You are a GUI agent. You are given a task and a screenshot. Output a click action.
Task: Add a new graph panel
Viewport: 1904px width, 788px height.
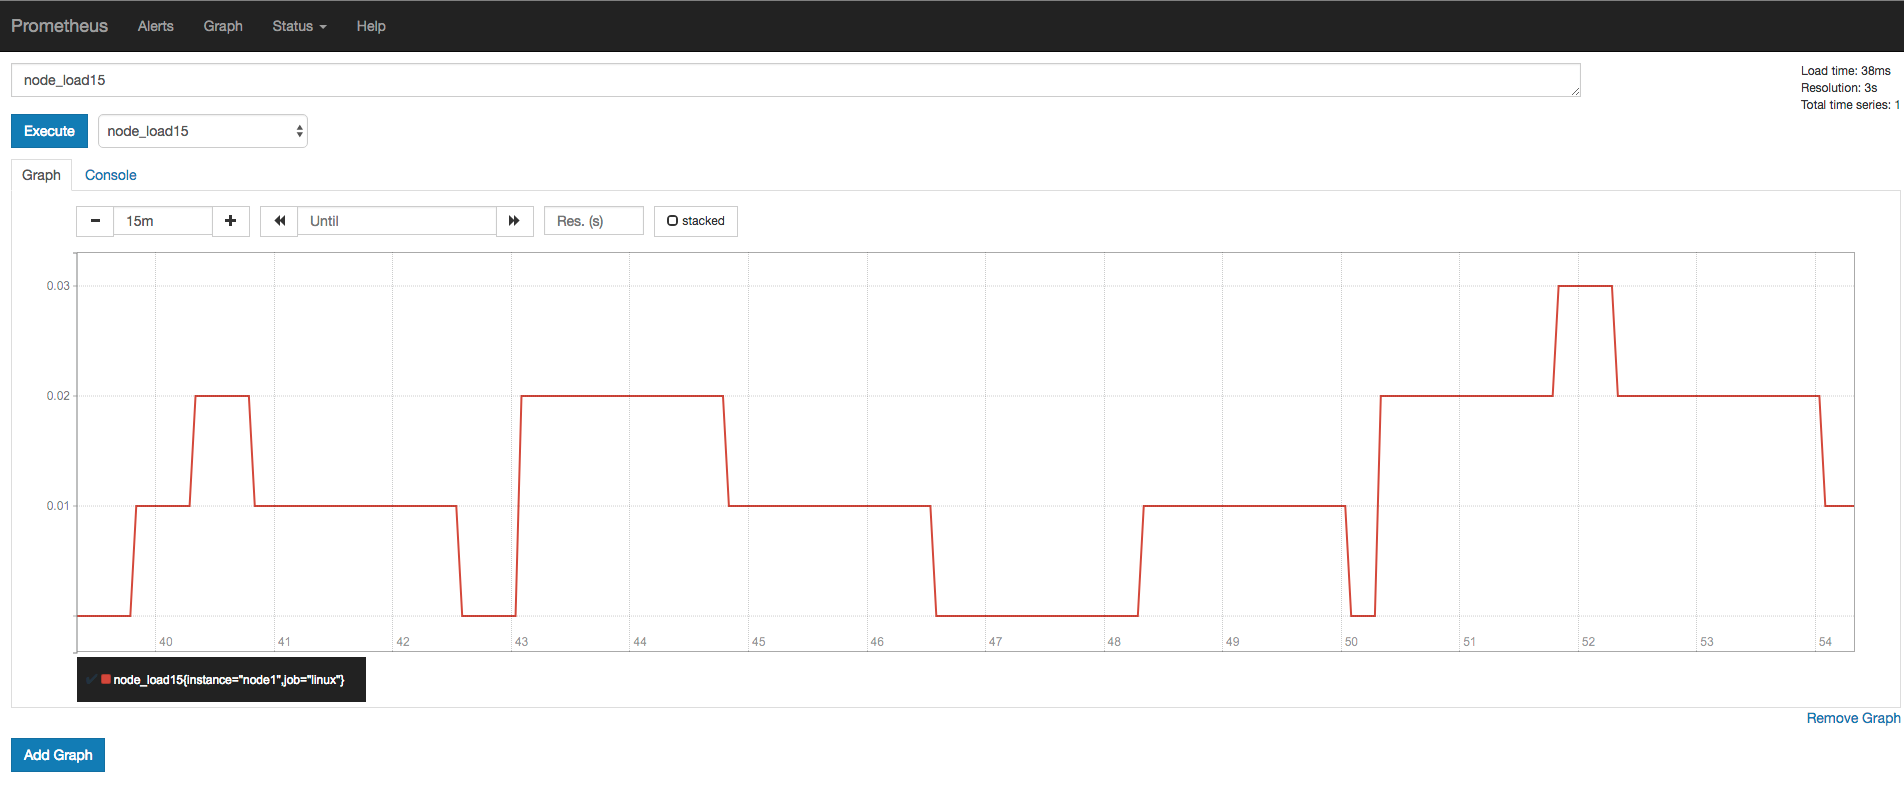[58, 755]
